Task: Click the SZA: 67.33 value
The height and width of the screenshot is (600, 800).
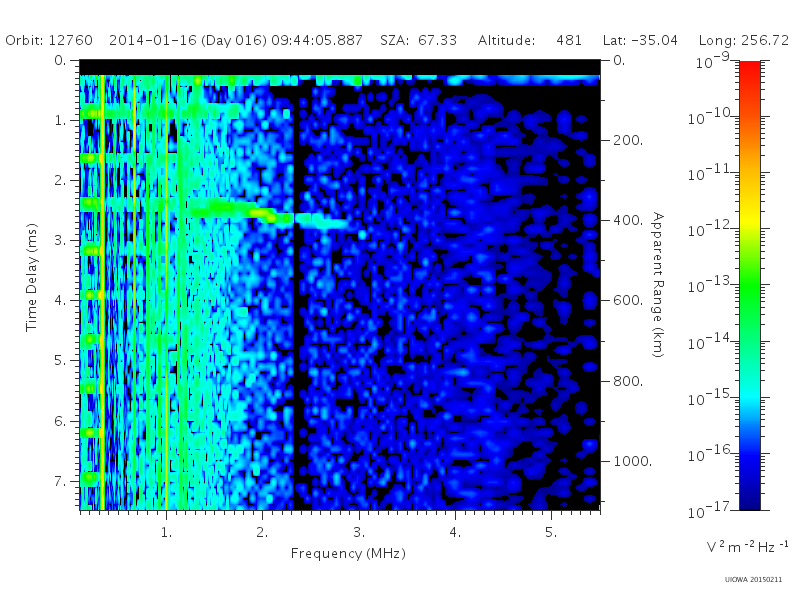Action: click(x=418, y=40)
